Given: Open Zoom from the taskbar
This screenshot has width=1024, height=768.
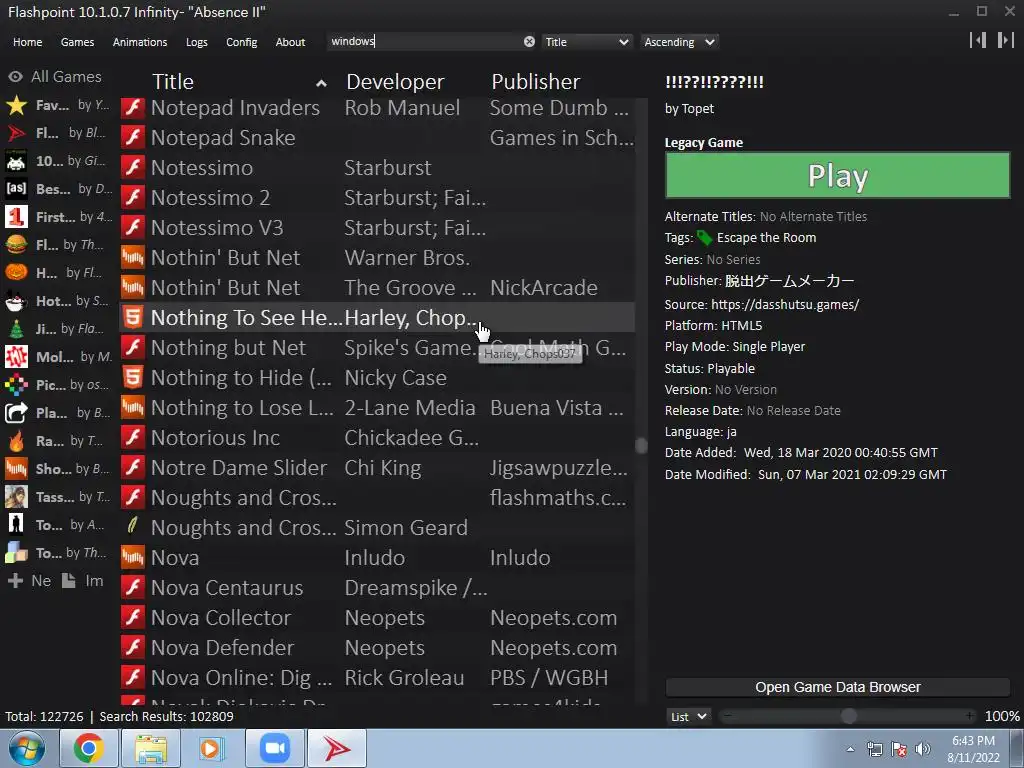Looking at the screenshot, I should pyautogui.click(x=275, y=748).
